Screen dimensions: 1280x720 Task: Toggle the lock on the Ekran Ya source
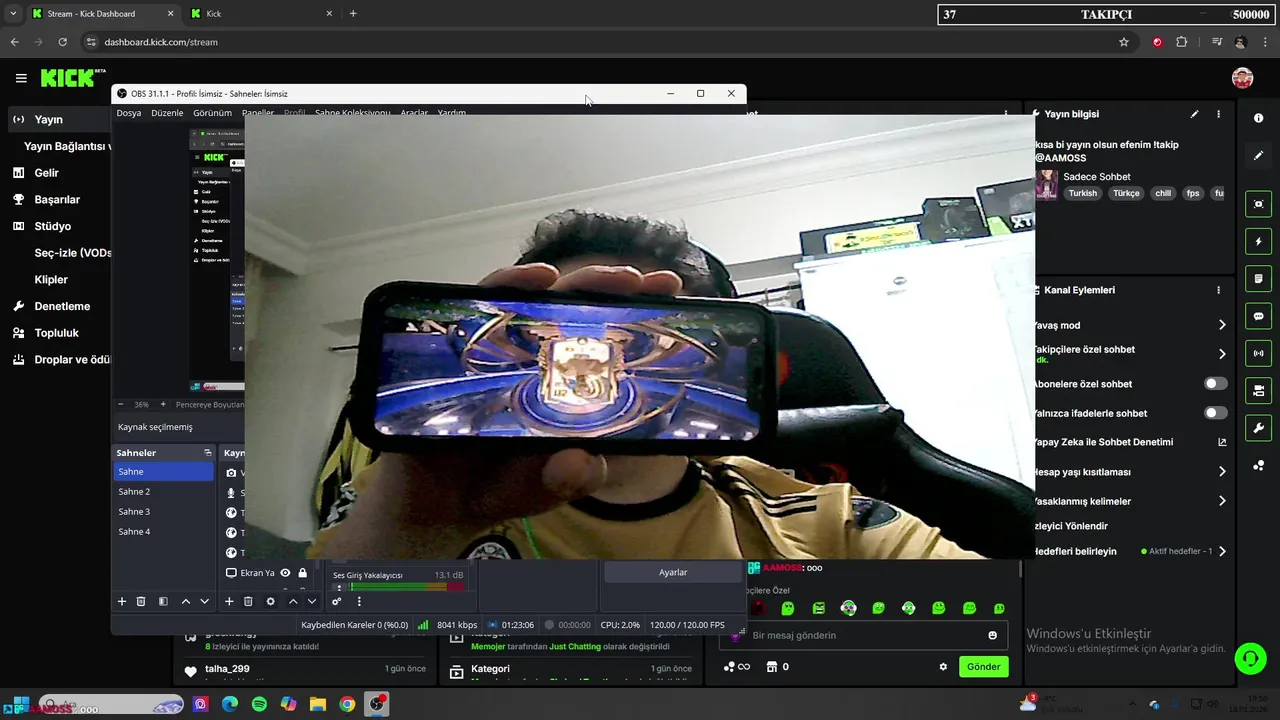coord(302,573)
